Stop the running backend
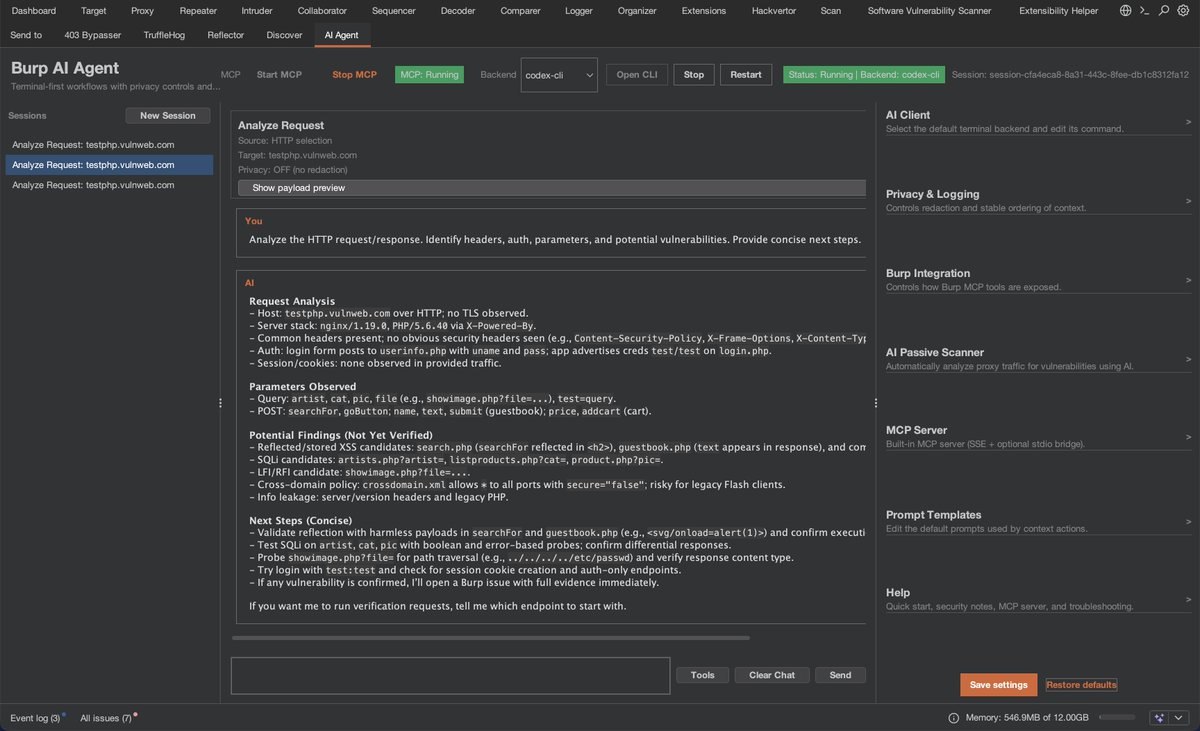 pos(694,75)
